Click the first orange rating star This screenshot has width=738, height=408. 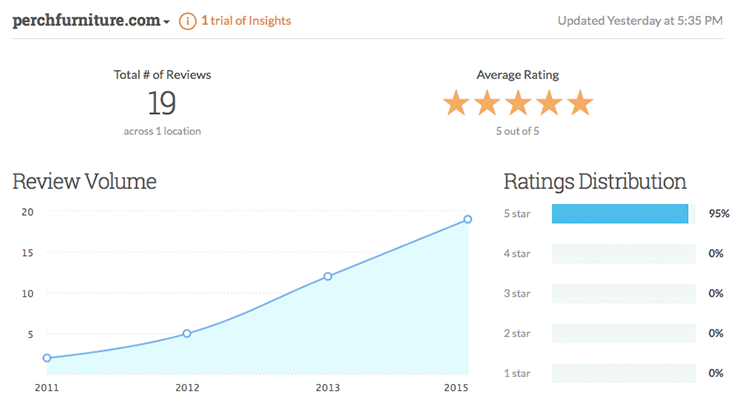click(457, 103)
